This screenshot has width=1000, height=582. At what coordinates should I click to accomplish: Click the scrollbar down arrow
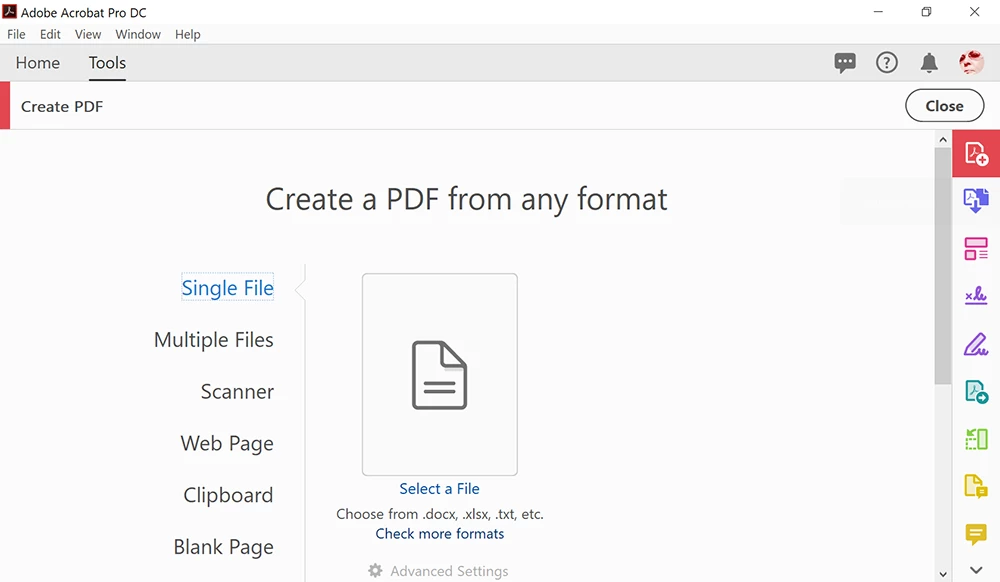[x=943, y=574]
